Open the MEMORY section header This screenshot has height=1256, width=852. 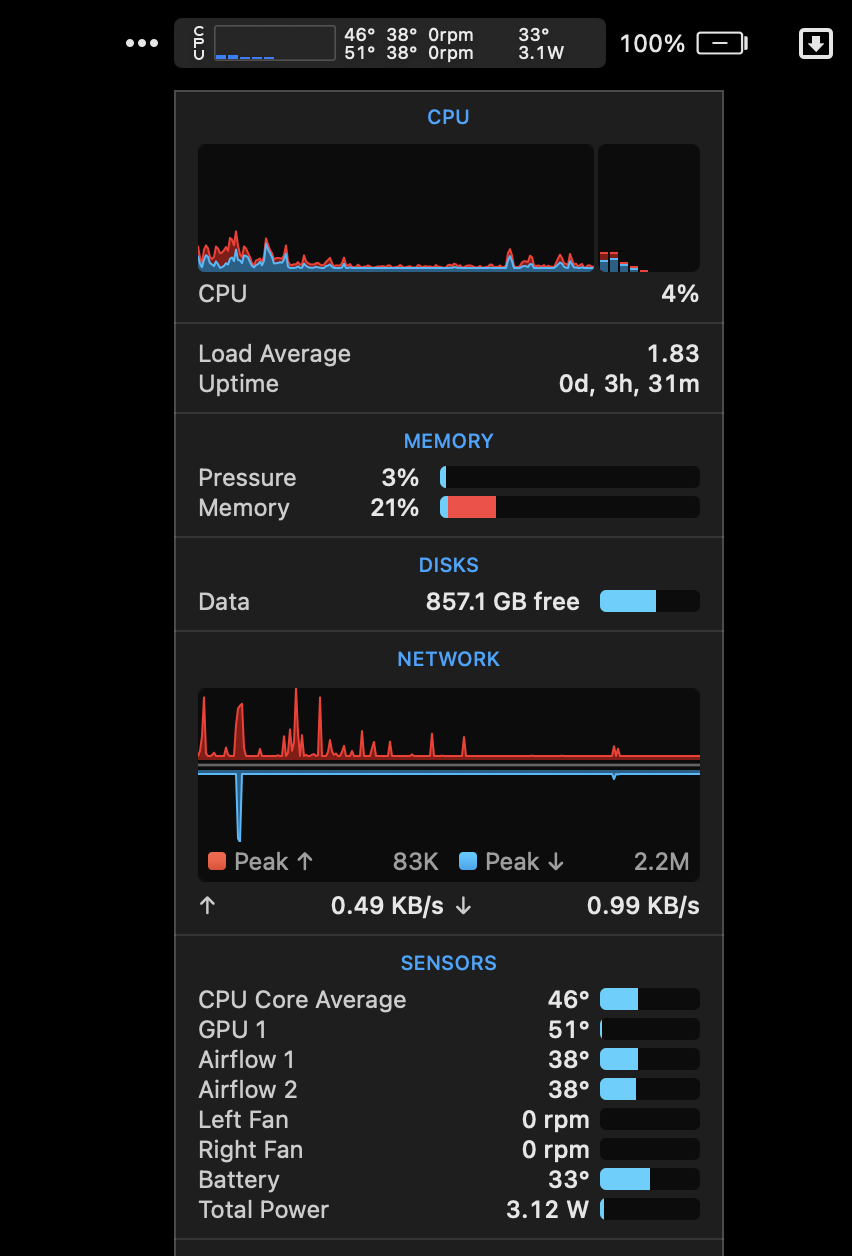pos(448,441)
